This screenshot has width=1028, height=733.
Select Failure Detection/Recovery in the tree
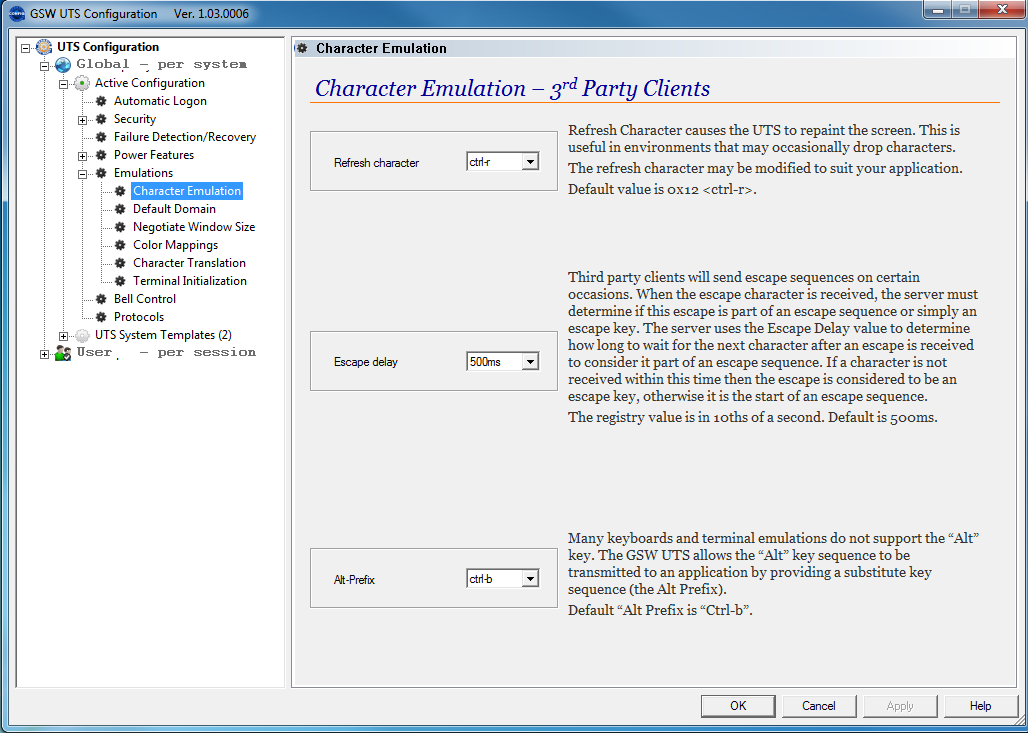point(184,137)
